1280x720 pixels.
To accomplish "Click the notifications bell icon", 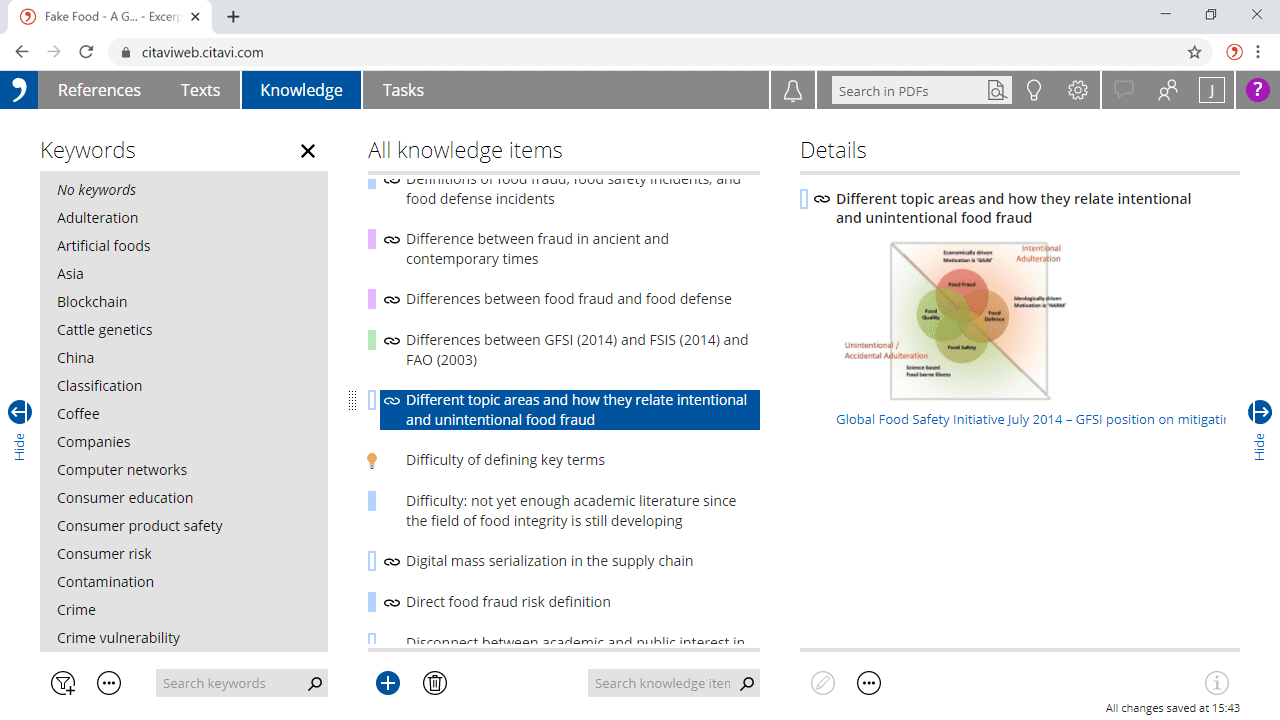I will point(793,91).
